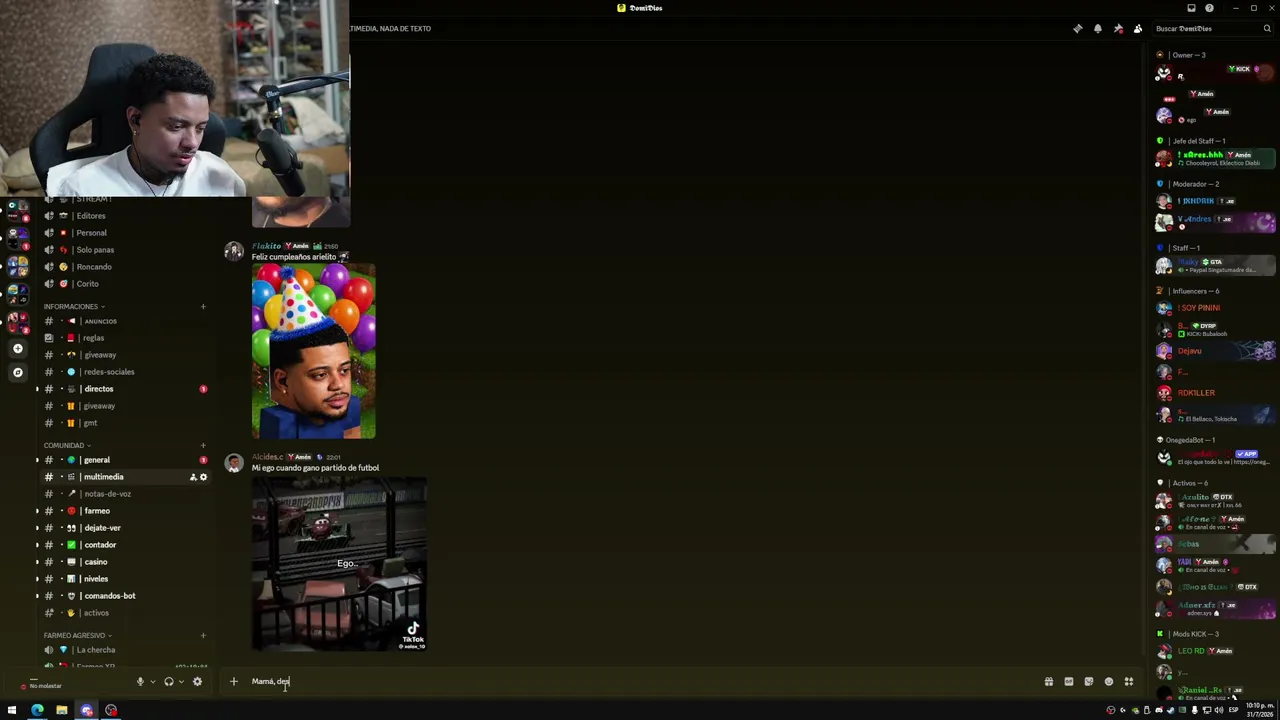Edit multimedia channel settings gear
The height and width of the screenshot is (720, 1280).
(203, 477)
